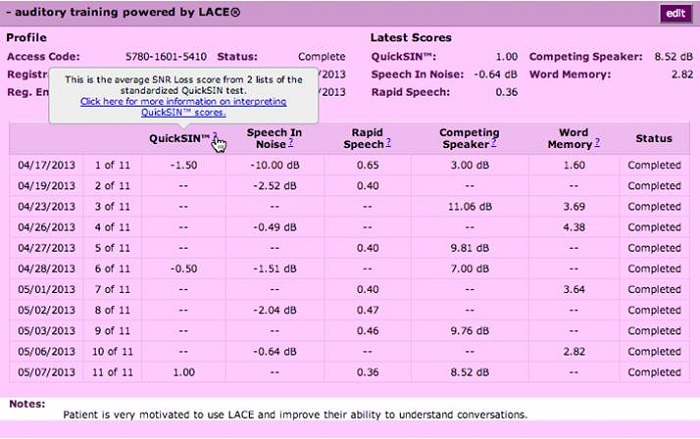Select the Rapid Speech value 0.47
This screenshot has height=439, width=700.
click(367, 310)
